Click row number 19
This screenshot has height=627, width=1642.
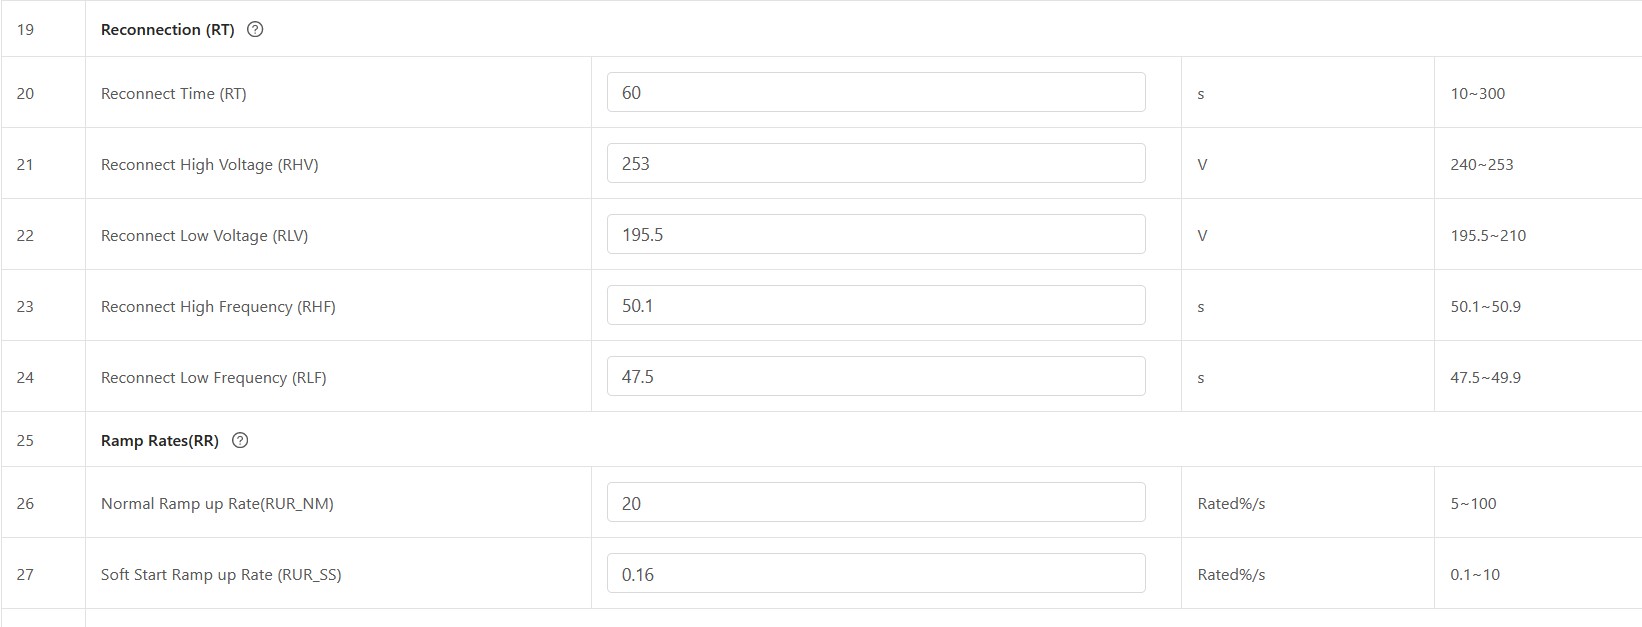[25, 30]
